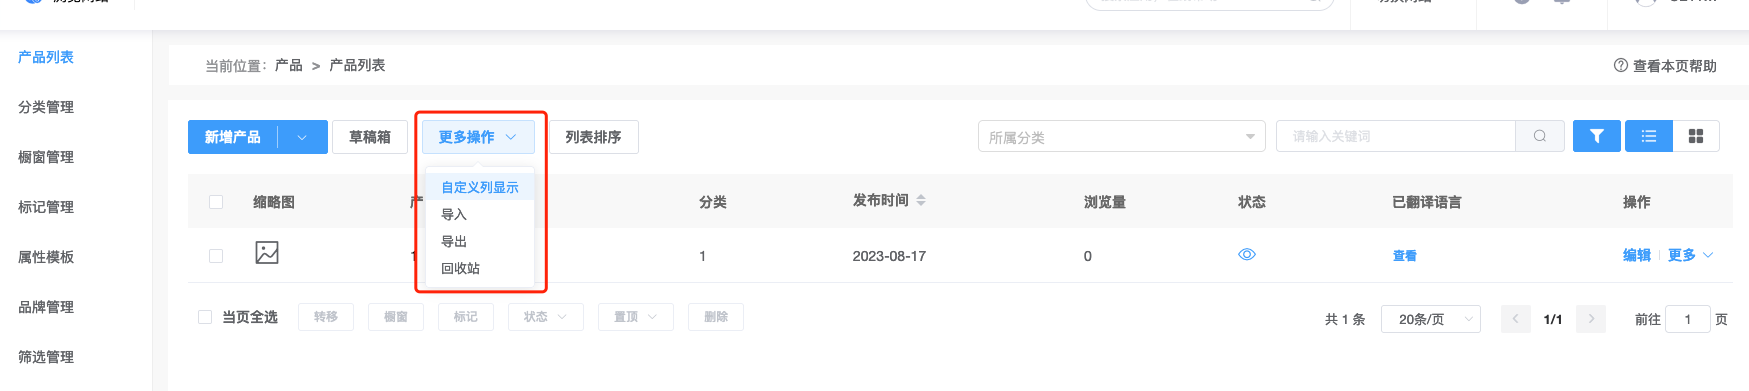1749x391 pixels.
Task: Toggle the product status eye icon
Action: [x=1246, y=255]
